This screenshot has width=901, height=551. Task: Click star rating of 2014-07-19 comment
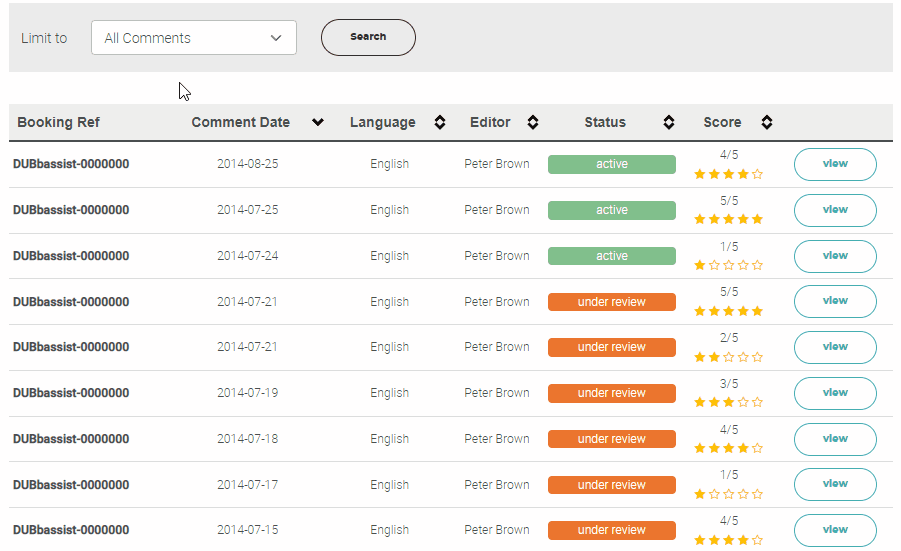pyautogui.click(x=728, y=403)
